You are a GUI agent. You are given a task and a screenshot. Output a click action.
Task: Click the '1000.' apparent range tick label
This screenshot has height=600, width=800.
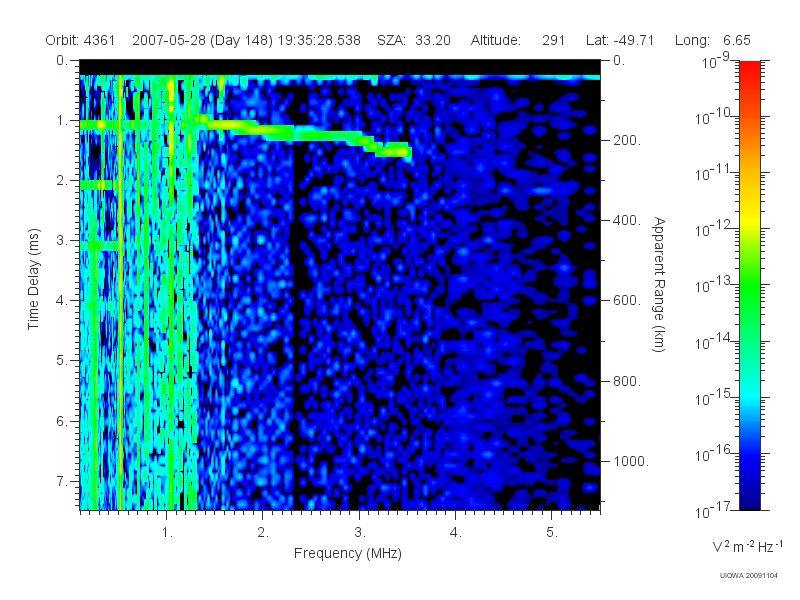pos(631,461)
